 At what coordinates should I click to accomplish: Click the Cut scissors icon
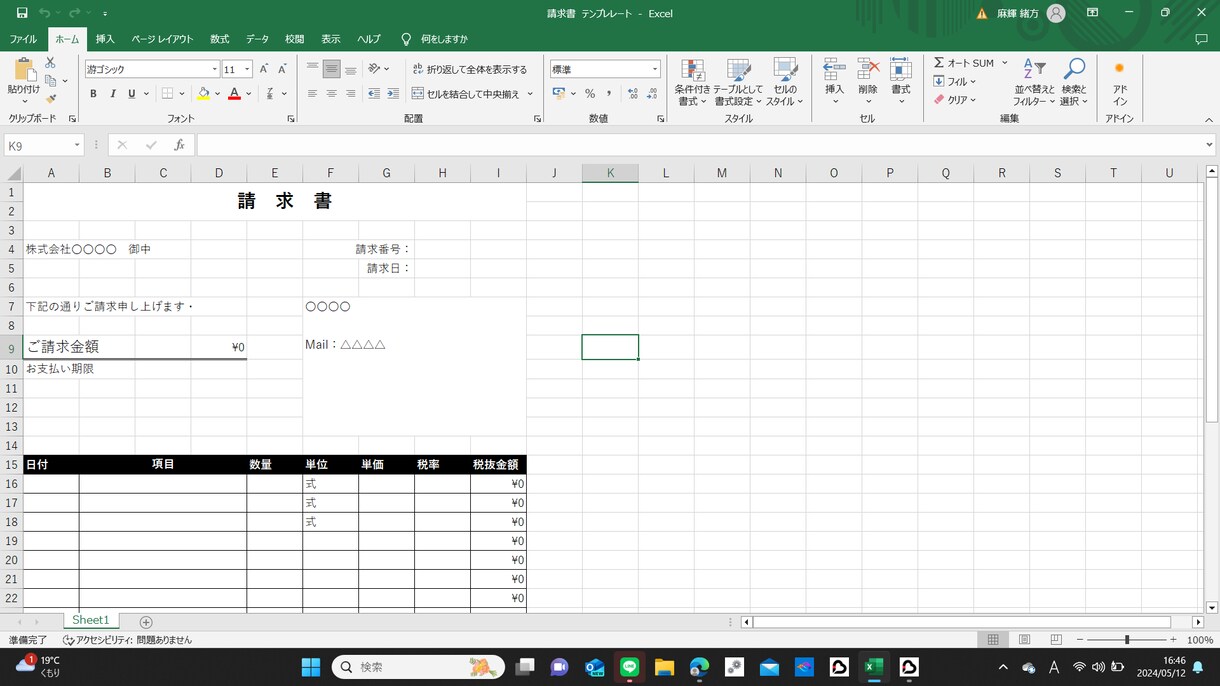click(50, 62)
